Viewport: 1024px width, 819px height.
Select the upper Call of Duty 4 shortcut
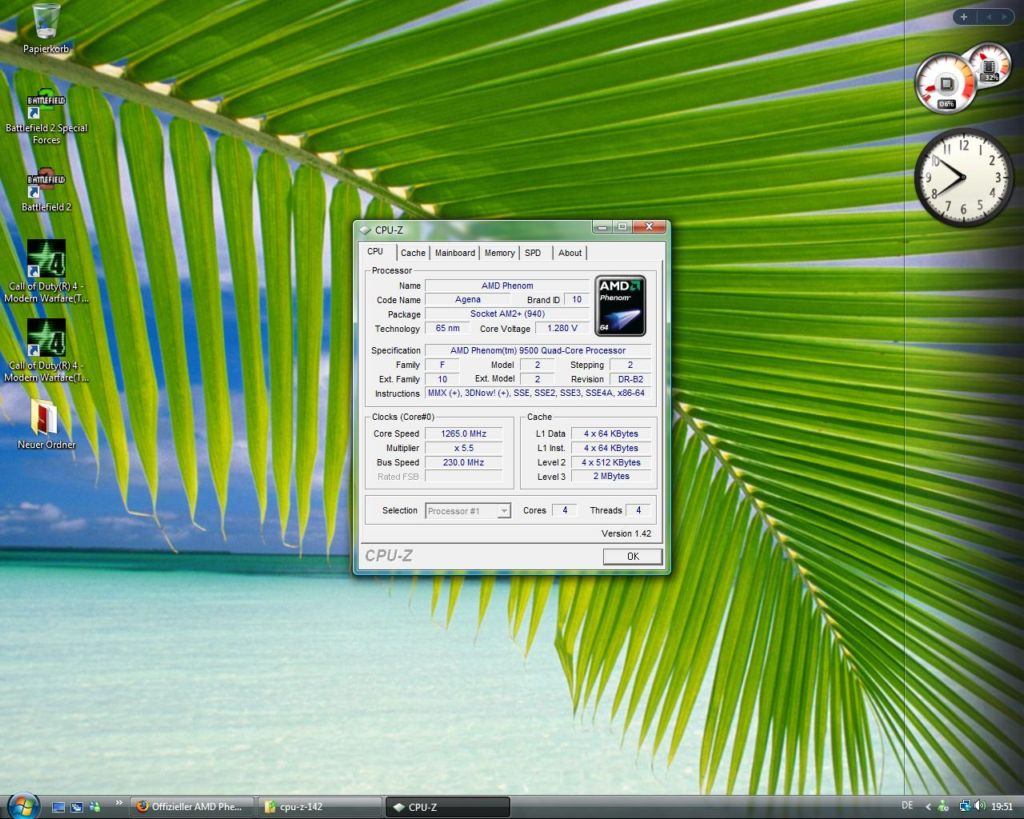[x=46, y=271]
